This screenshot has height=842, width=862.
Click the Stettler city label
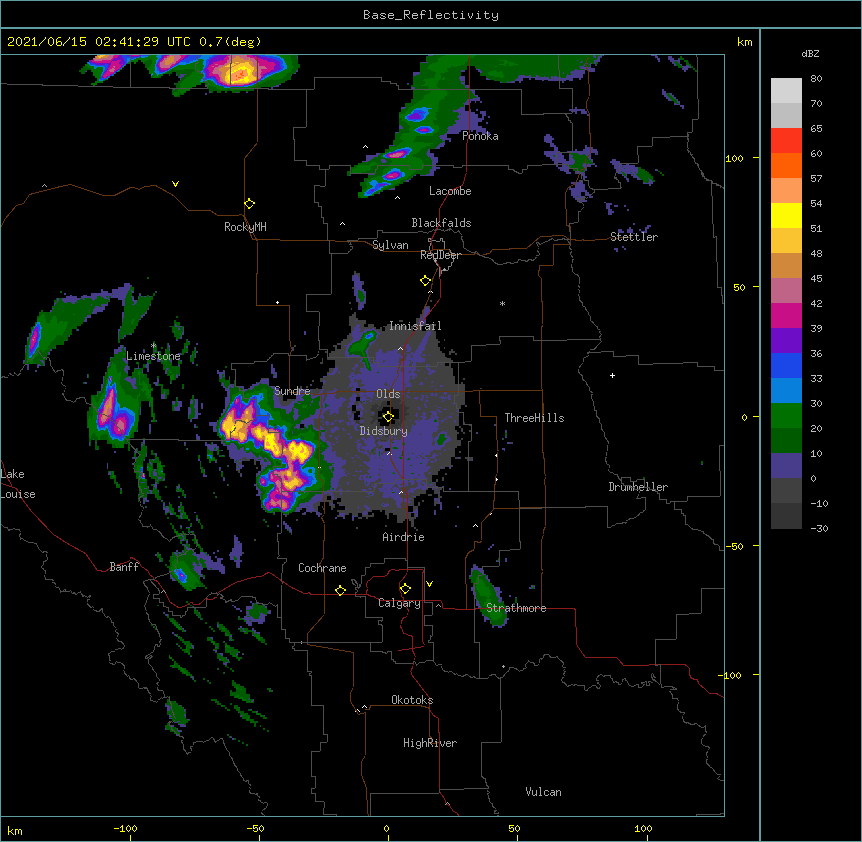[634, 237]
